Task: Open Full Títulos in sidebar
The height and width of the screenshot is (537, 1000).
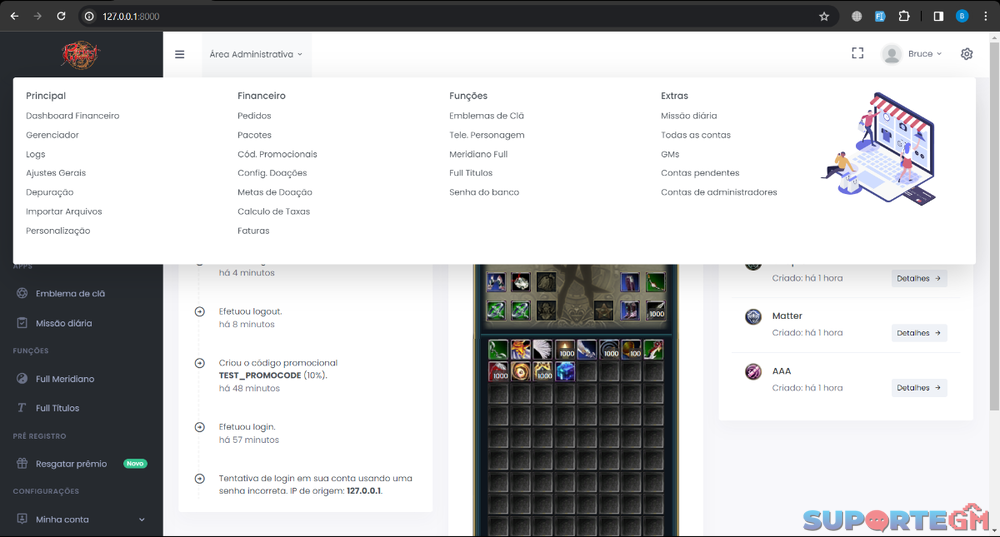Action: (57, 408)
